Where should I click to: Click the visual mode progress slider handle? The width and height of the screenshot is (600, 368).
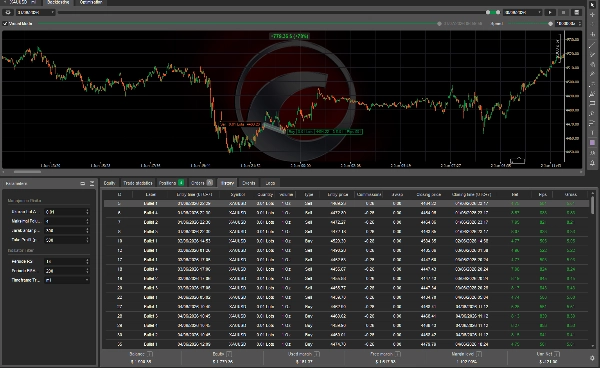click(x=439, y=24)
